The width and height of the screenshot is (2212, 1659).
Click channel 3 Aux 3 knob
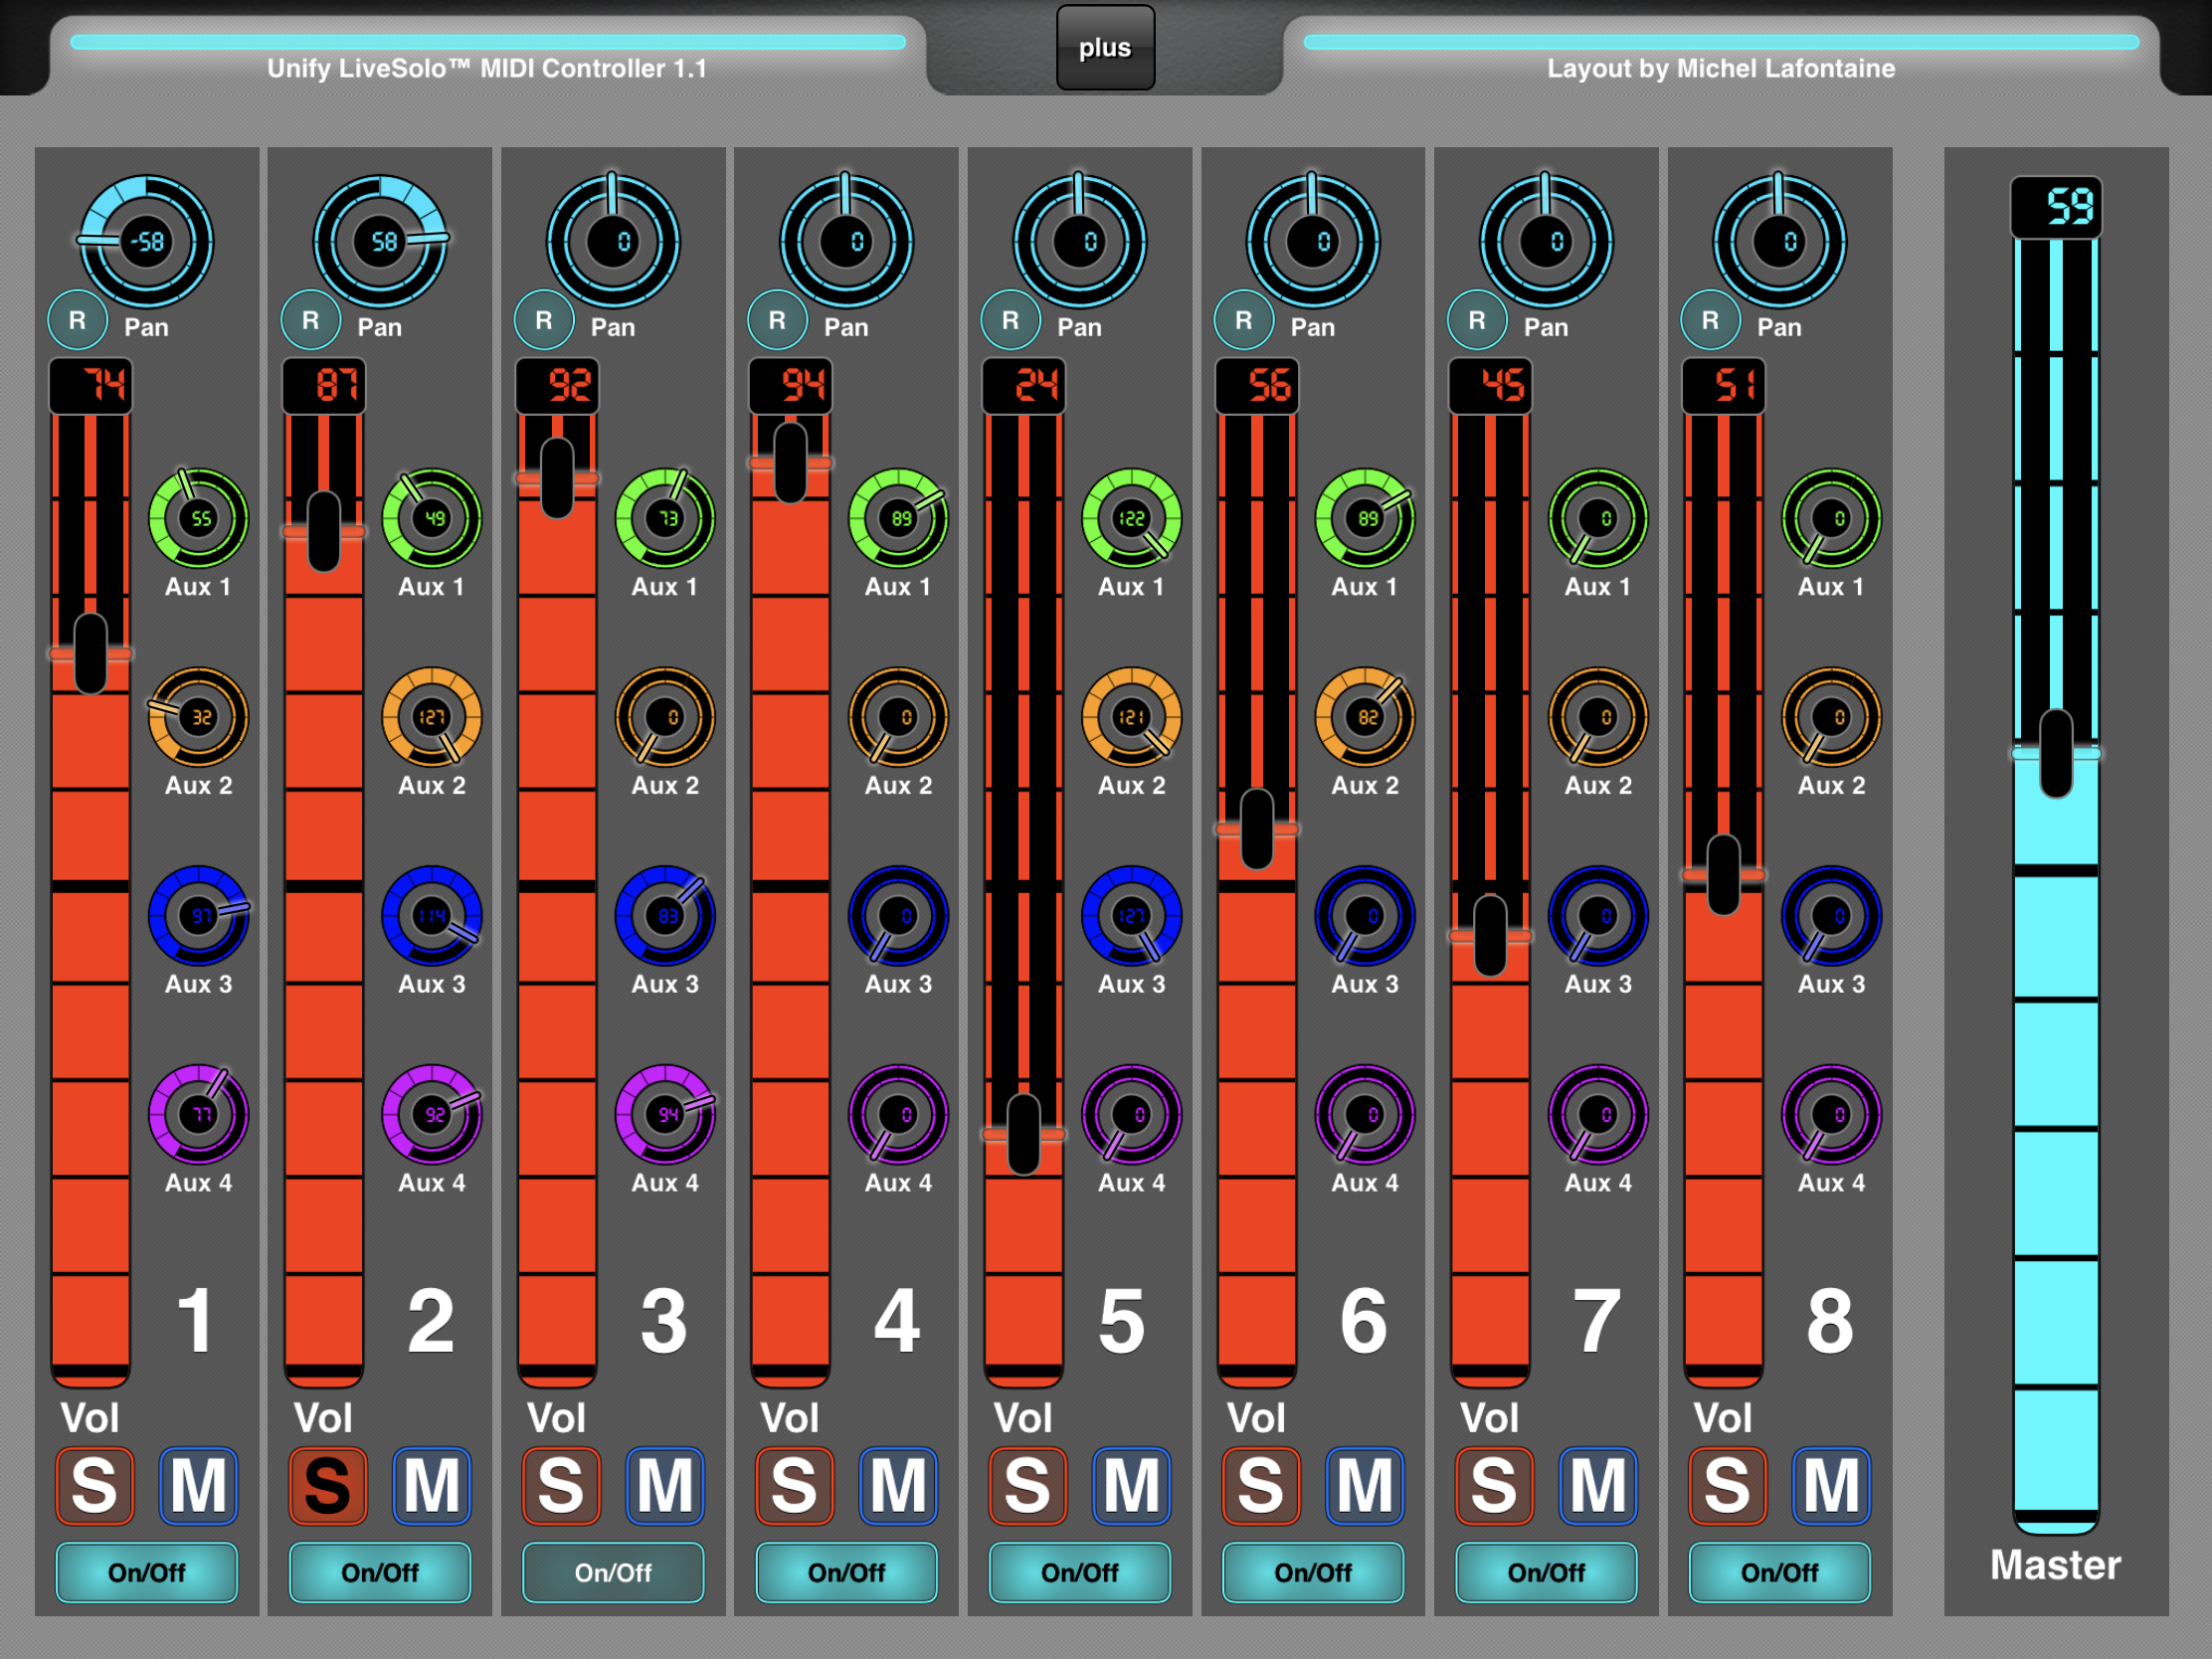coord(665,916)
